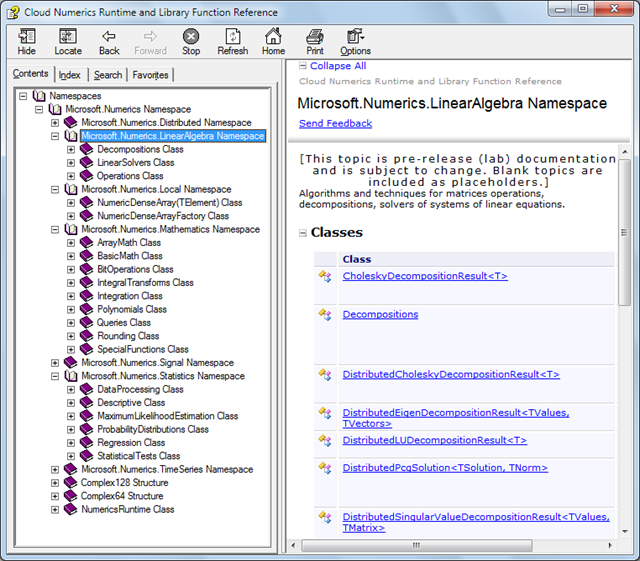
Task: Open DistributedPcgSolution<TSolution, TNorm> link
Action: point(445,468)
